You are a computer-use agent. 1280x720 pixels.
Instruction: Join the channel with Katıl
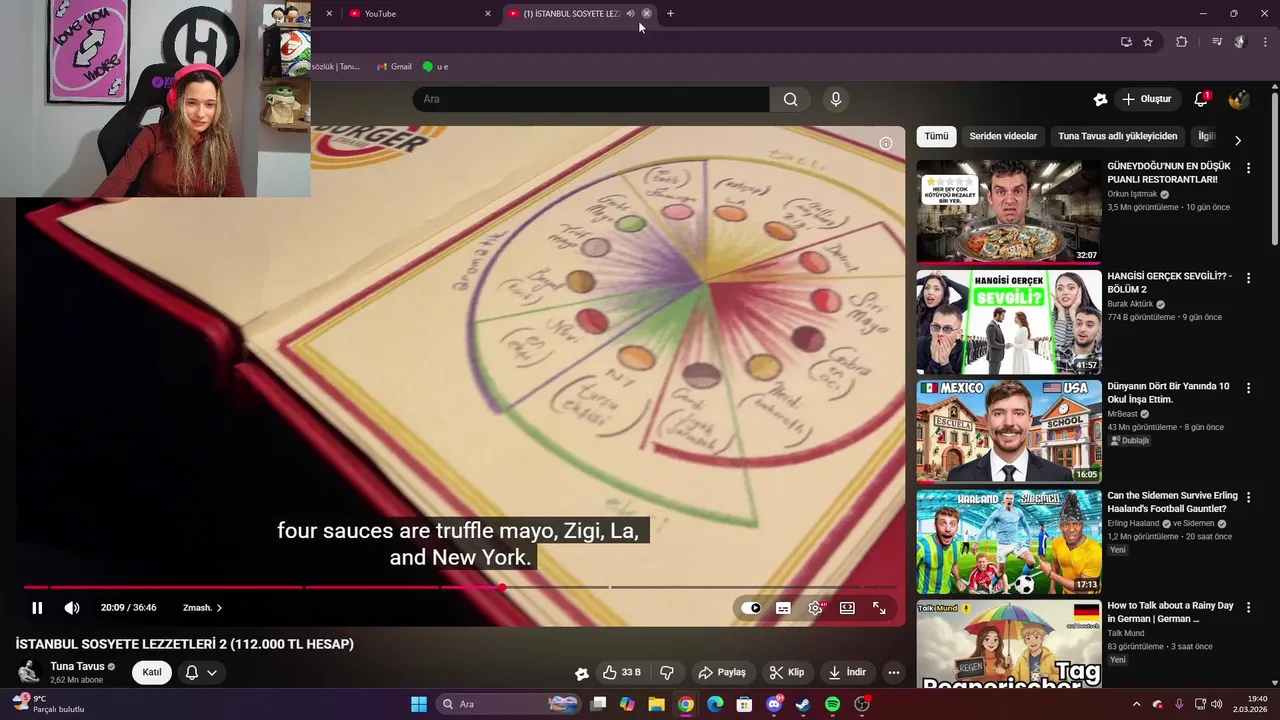click(152, 672)
